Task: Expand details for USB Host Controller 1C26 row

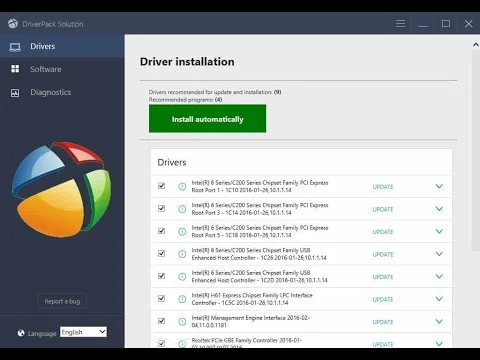Action: (x=439, y=254)
